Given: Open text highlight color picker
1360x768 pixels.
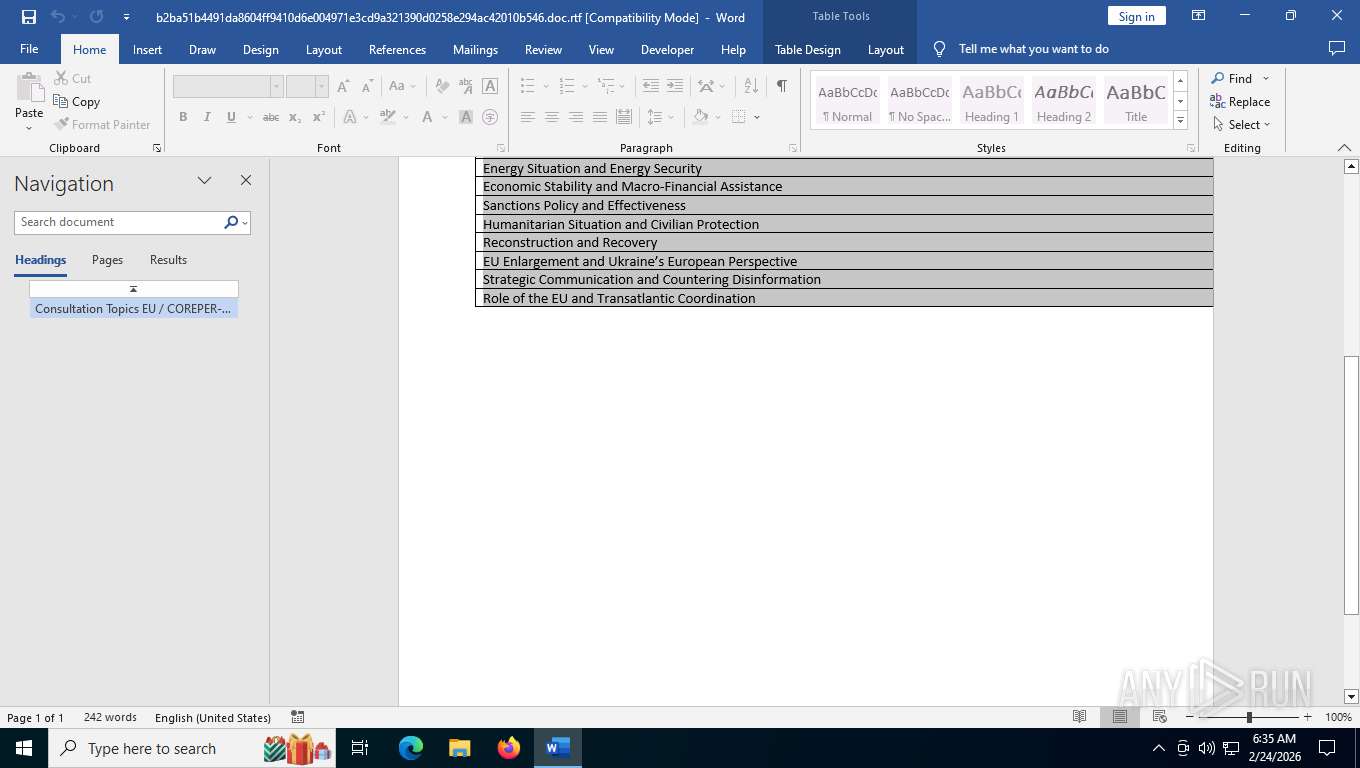Looking at the screenshot, I should [x=388, y=117].
